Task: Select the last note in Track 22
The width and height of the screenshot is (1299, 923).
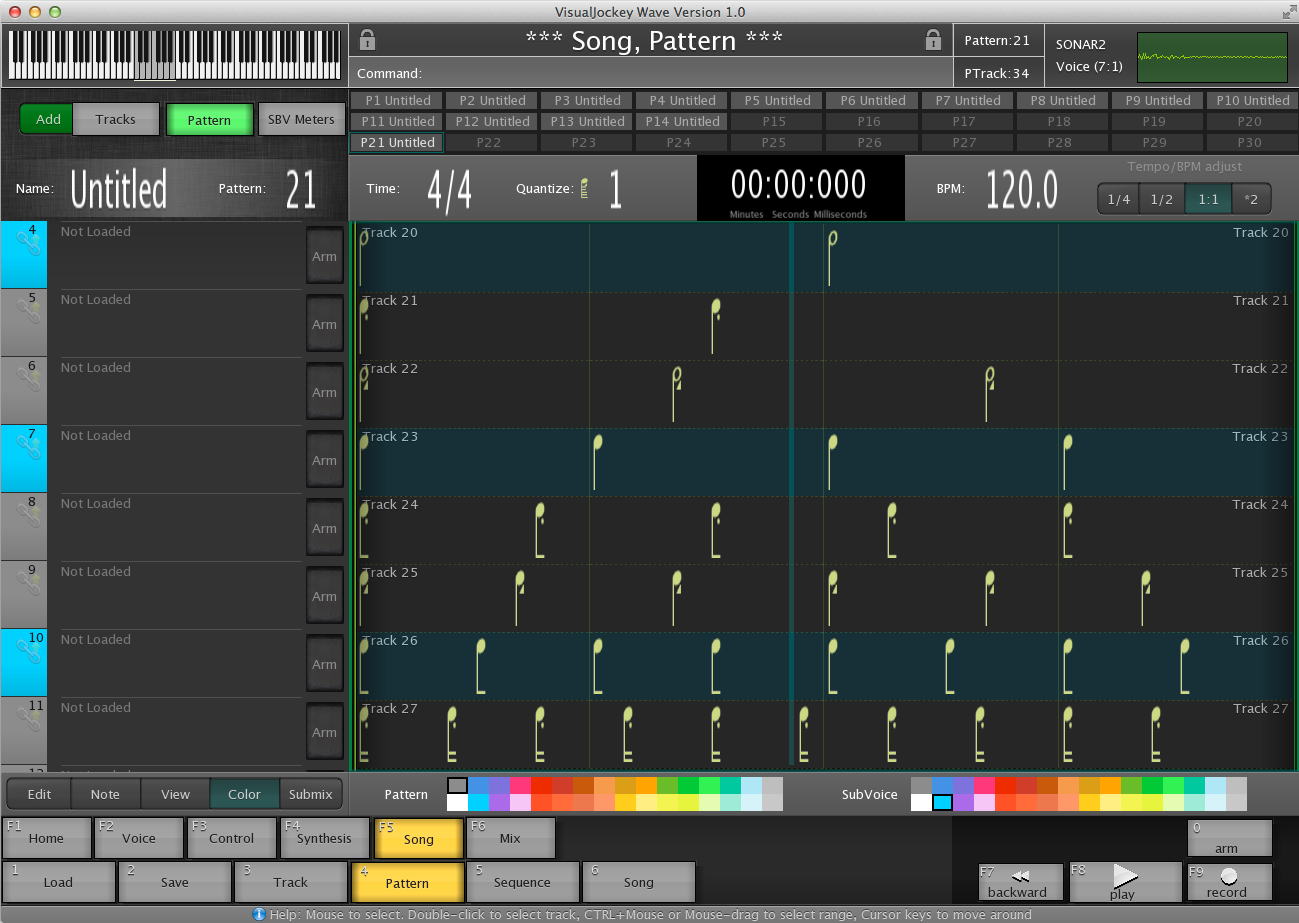Action: click(989, 394)
